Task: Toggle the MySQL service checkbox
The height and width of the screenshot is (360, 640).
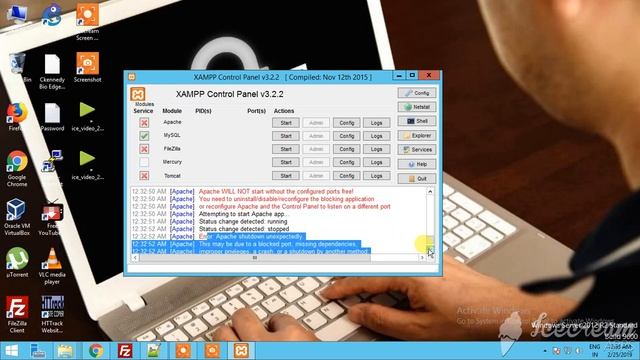Action: point(144,136)
